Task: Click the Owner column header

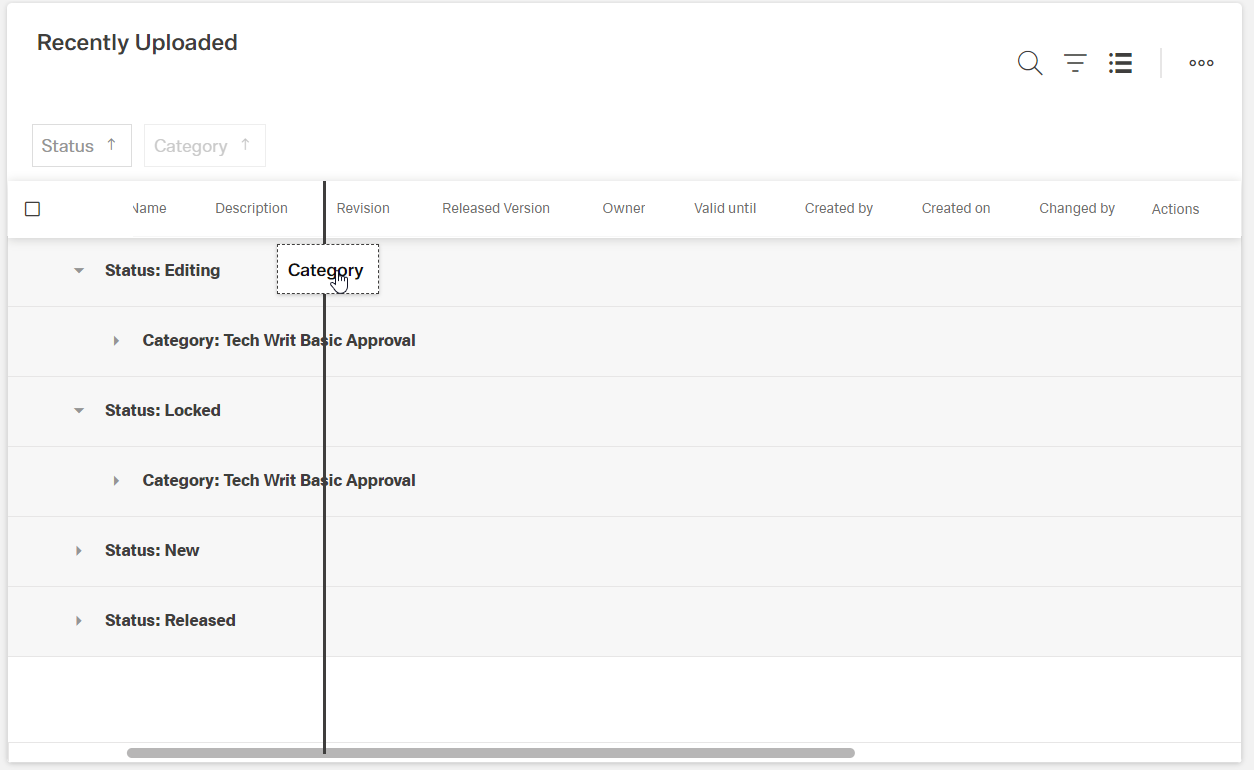Action: coord(623,209)
